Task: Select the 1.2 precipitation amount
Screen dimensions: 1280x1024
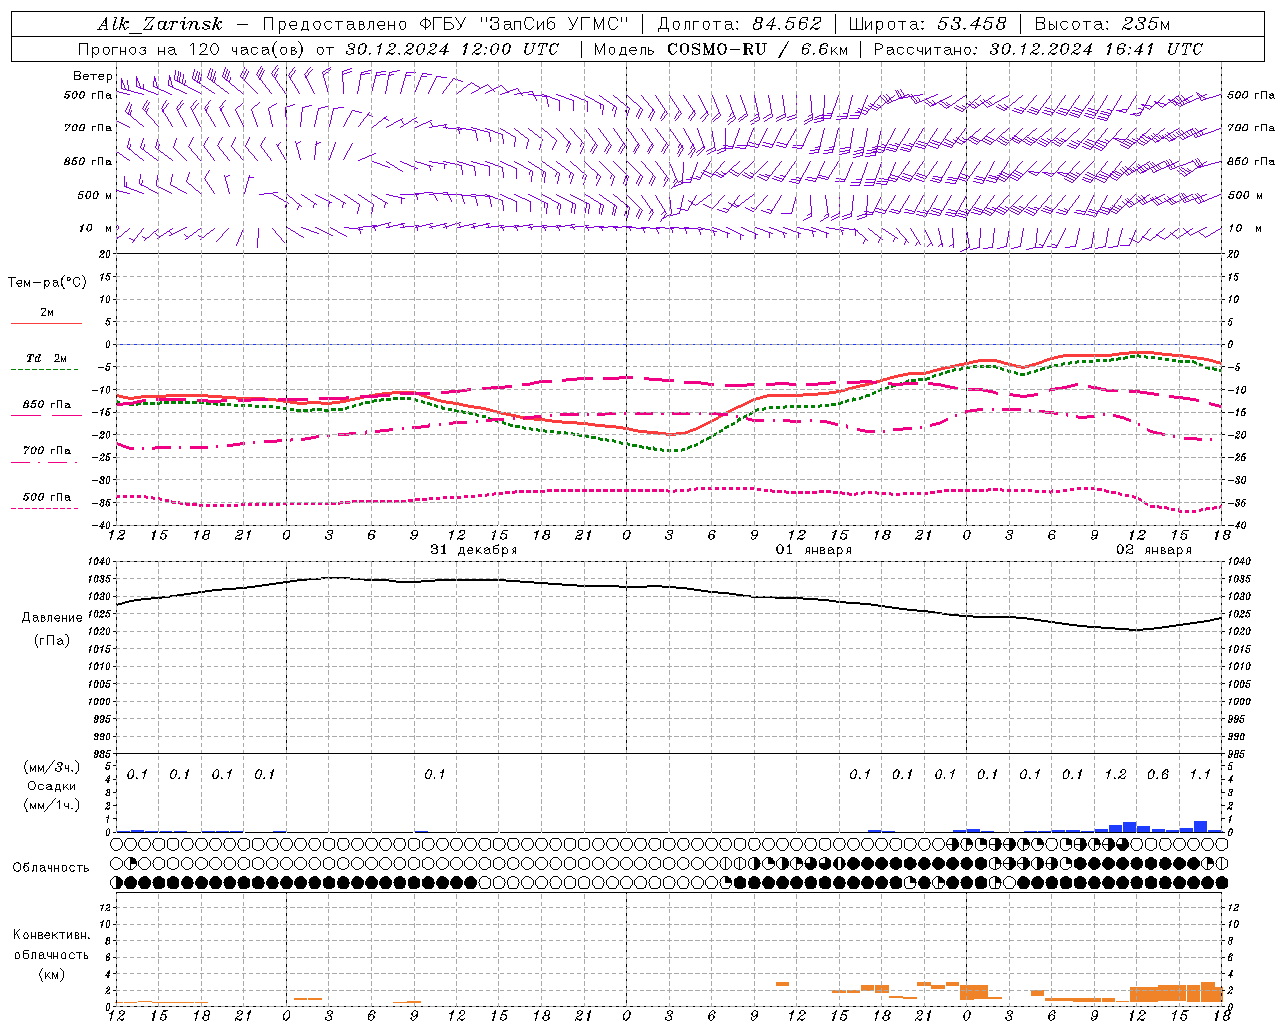Action: [x=1115, y=774]
